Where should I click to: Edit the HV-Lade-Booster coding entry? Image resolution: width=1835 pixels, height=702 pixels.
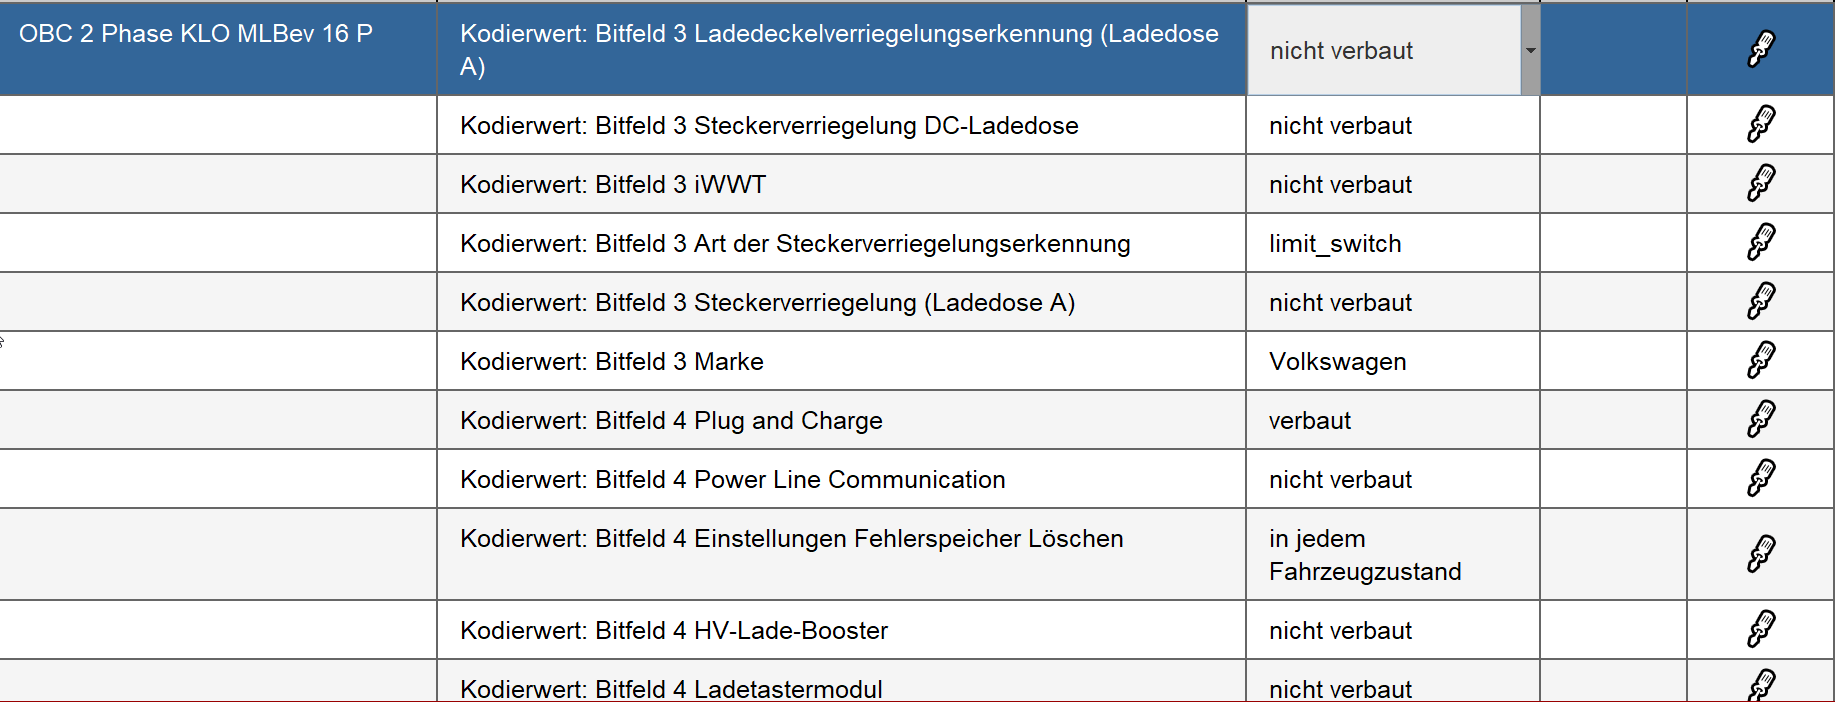tap(1761, 630)
